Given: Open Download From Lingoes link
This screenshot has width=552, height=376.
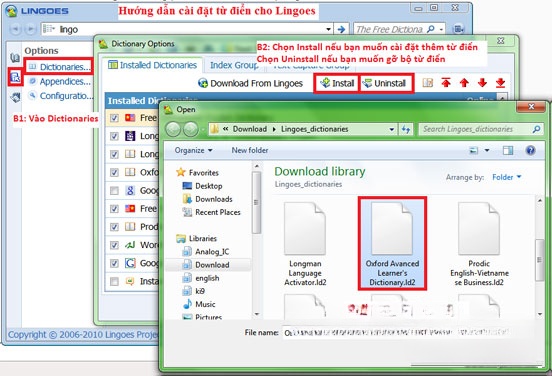Looking at the screenshot, I should (250, 83).
